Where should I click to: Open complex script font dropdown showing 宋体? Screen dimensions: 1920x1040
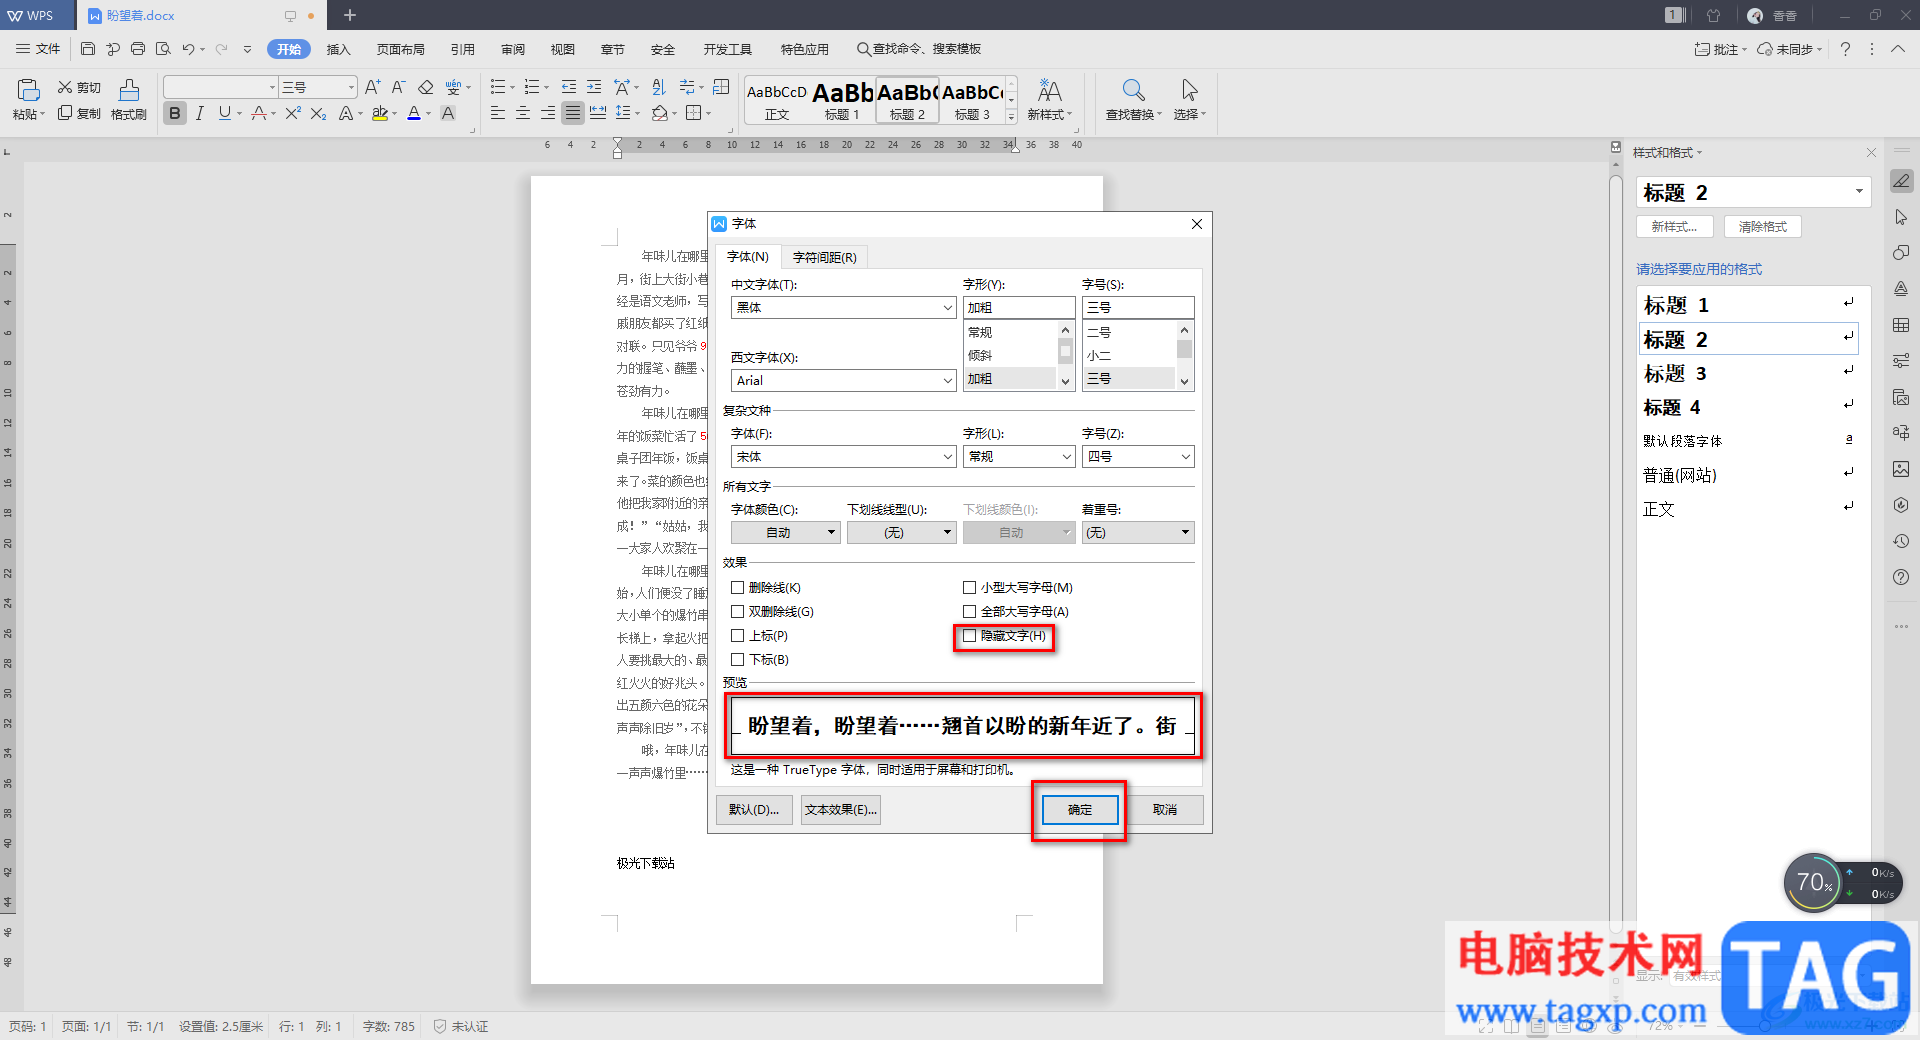click(x=843, y=457)
